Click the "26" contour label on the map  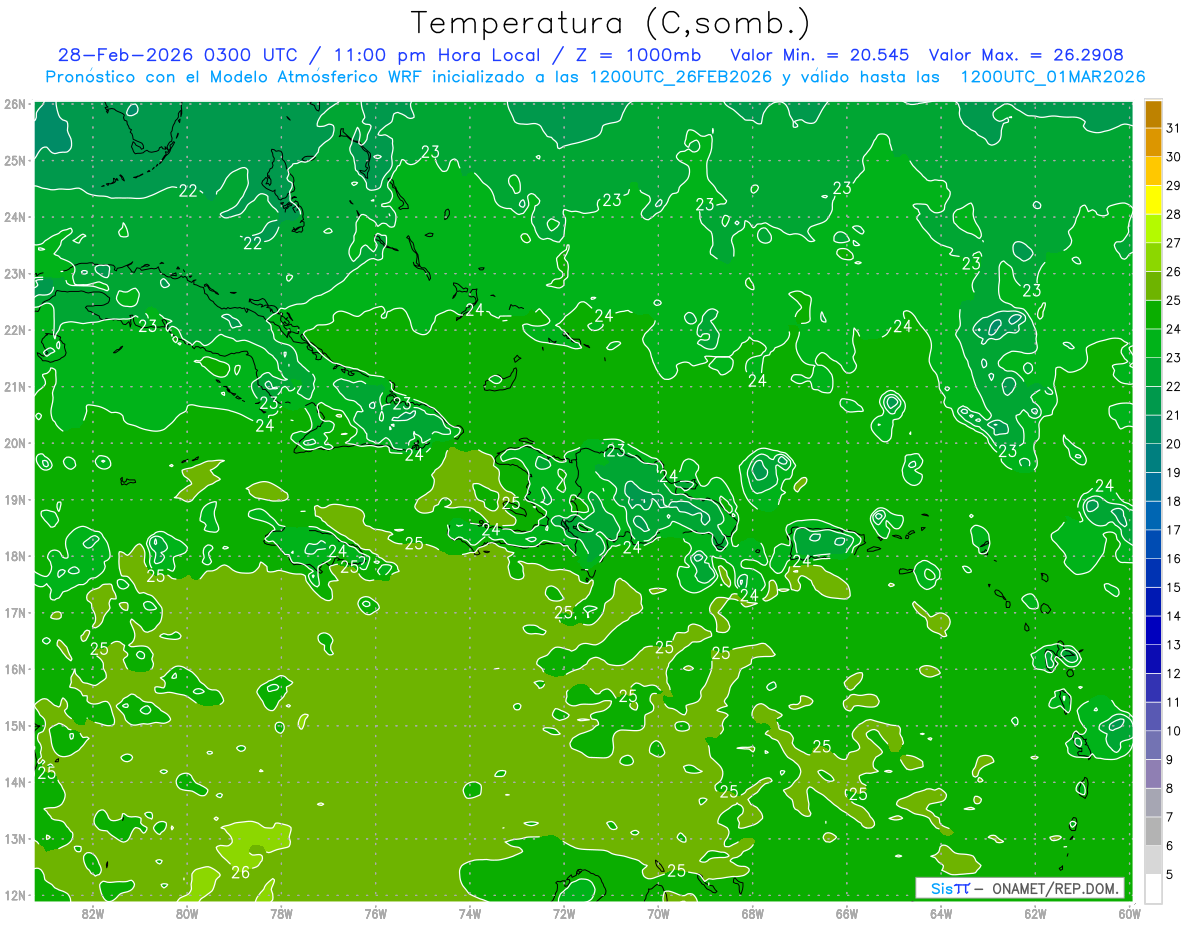click(241, 872)
